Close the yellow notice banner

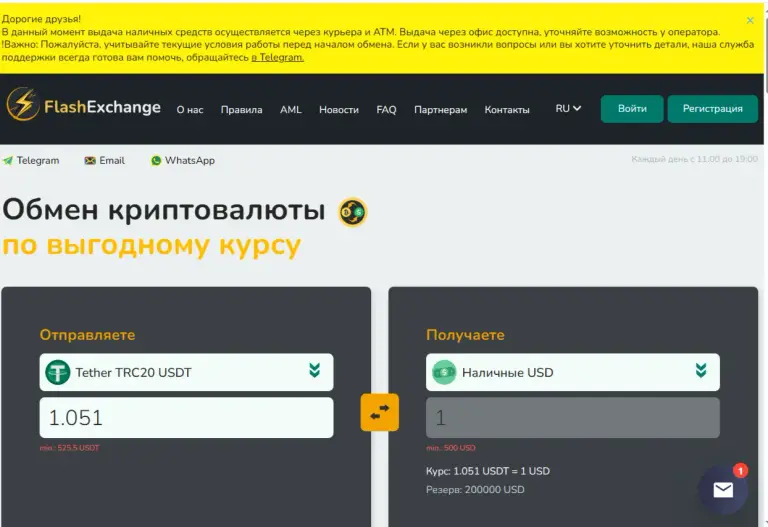pos(750,20)
